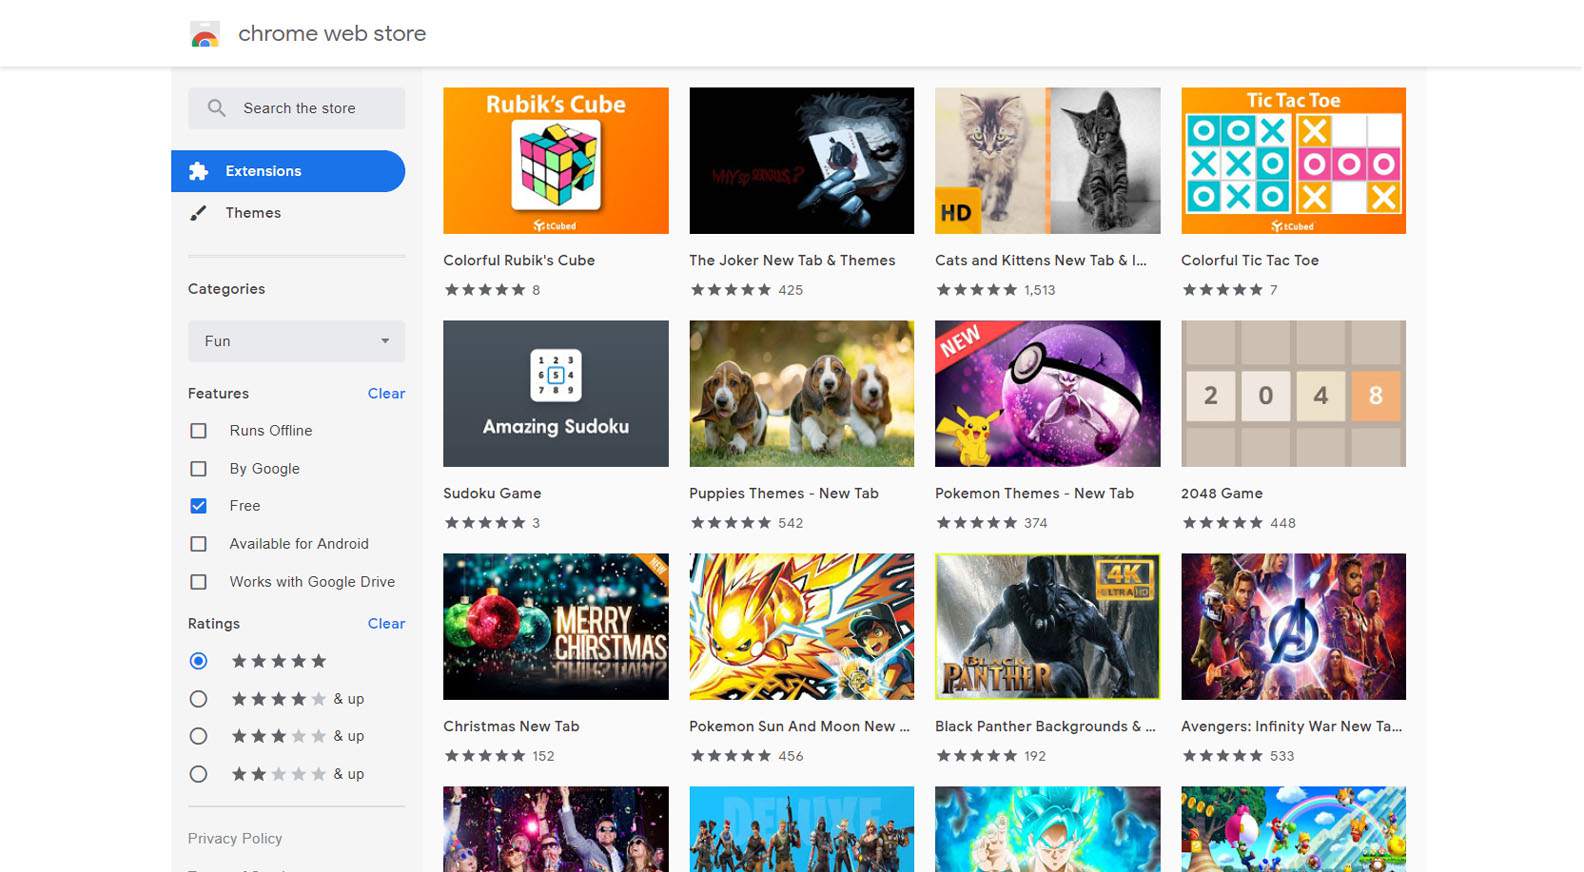Click Pokemon Themes - New Tab title
Image resolution: width=1584 pixels, height=872 pixels.
coord(1034,494)
